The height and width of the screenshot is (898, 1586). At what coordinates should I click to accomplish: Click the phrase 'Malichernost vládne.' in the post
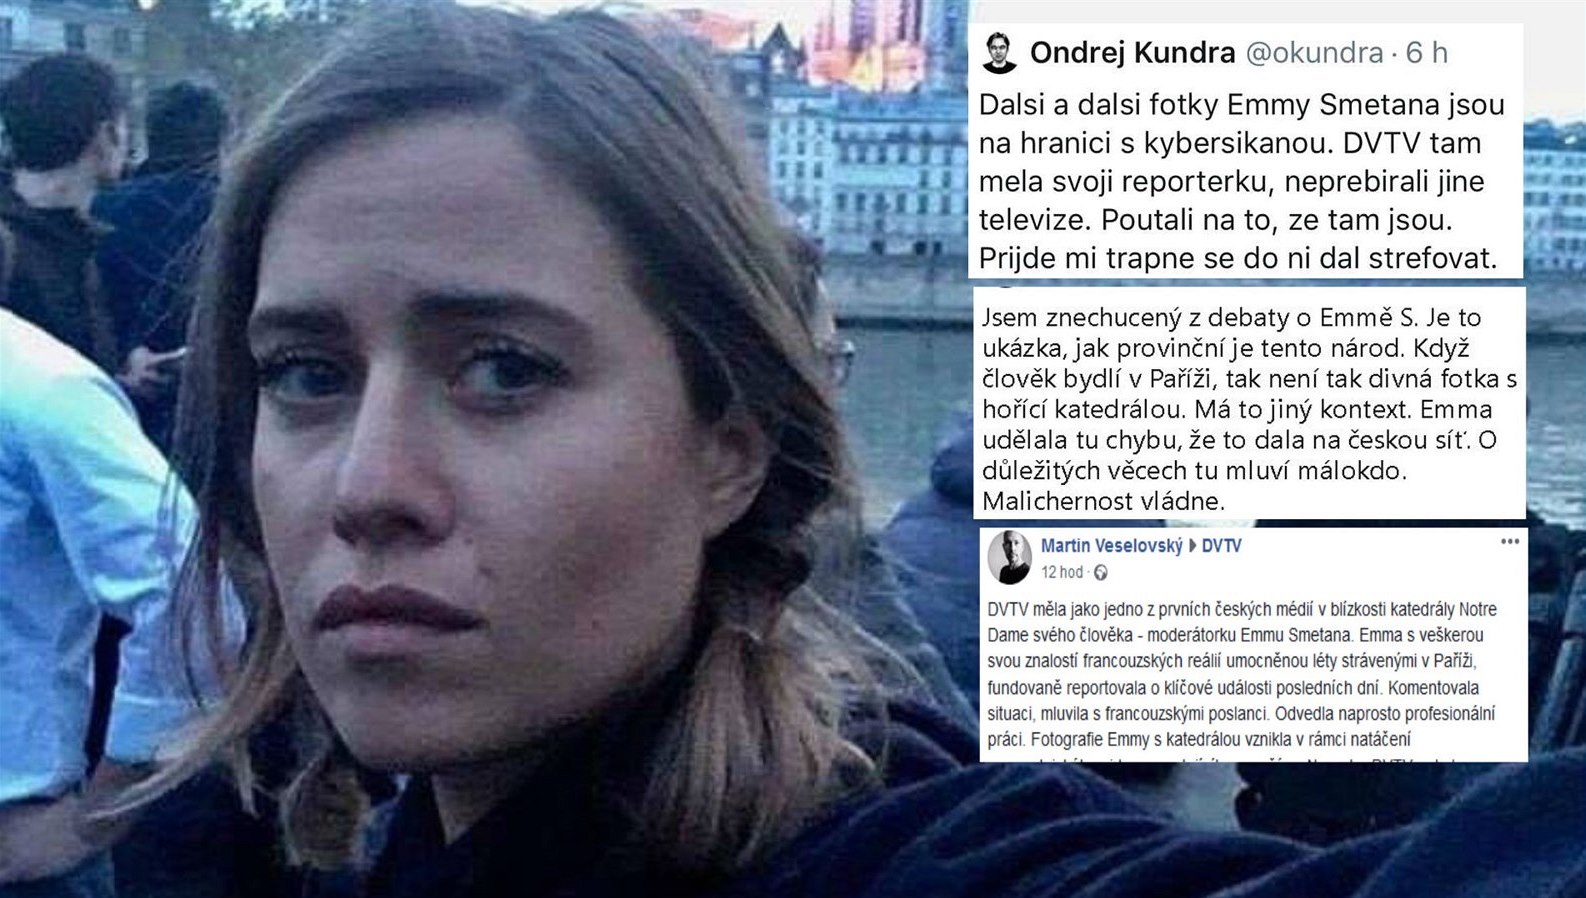(1103, 501)
